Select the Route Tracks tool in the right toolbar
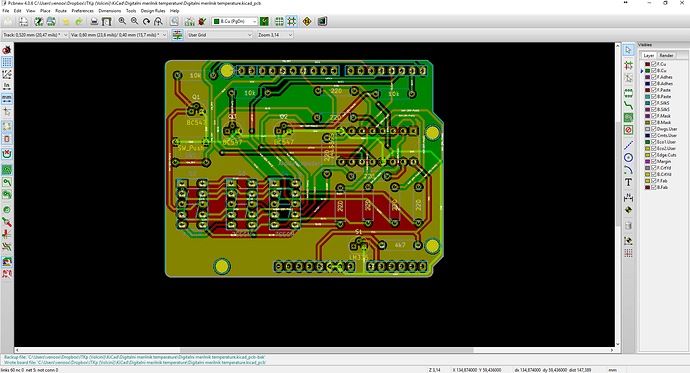690x373 pixels. pyautogui.click(x=628, y=106)
